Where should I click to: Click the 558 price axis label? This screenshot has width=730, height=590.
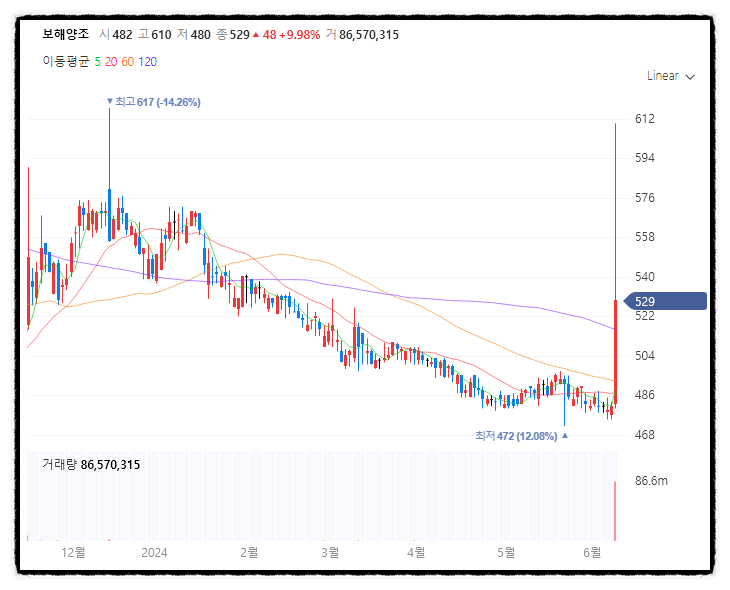pyautogui.click(x=645, y=237)
